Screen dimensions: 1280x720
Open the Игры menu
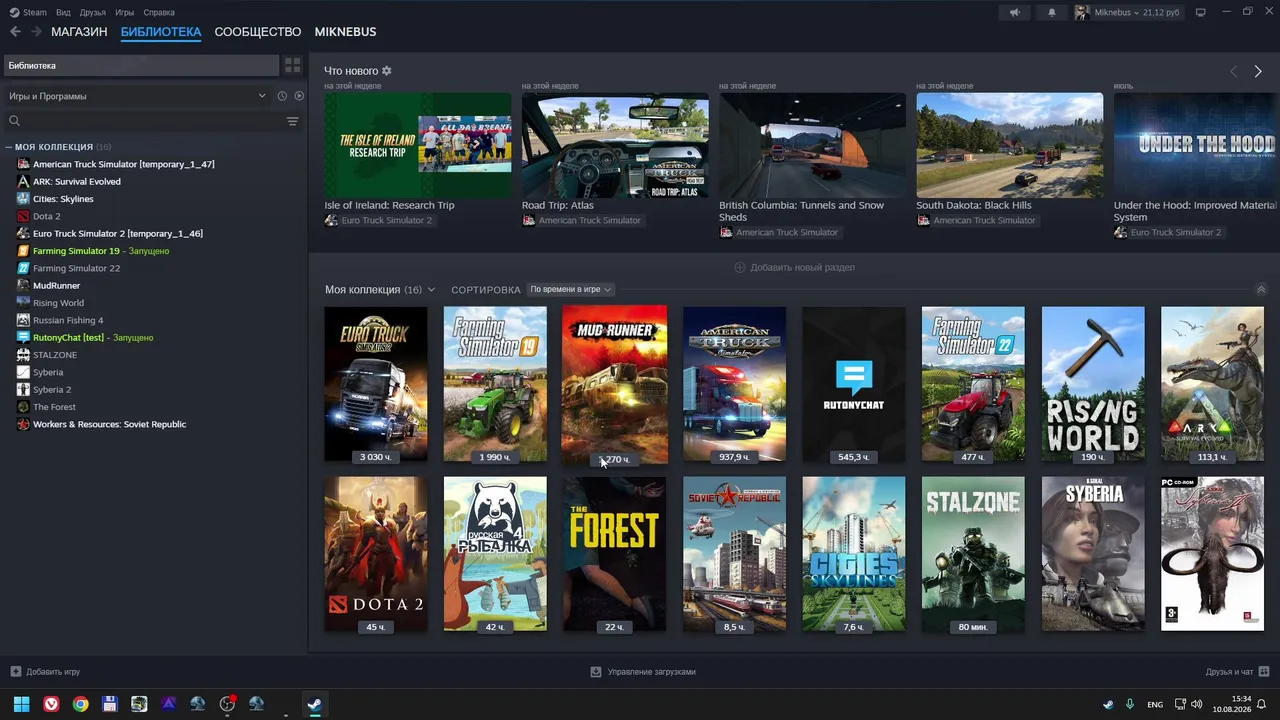125,12
